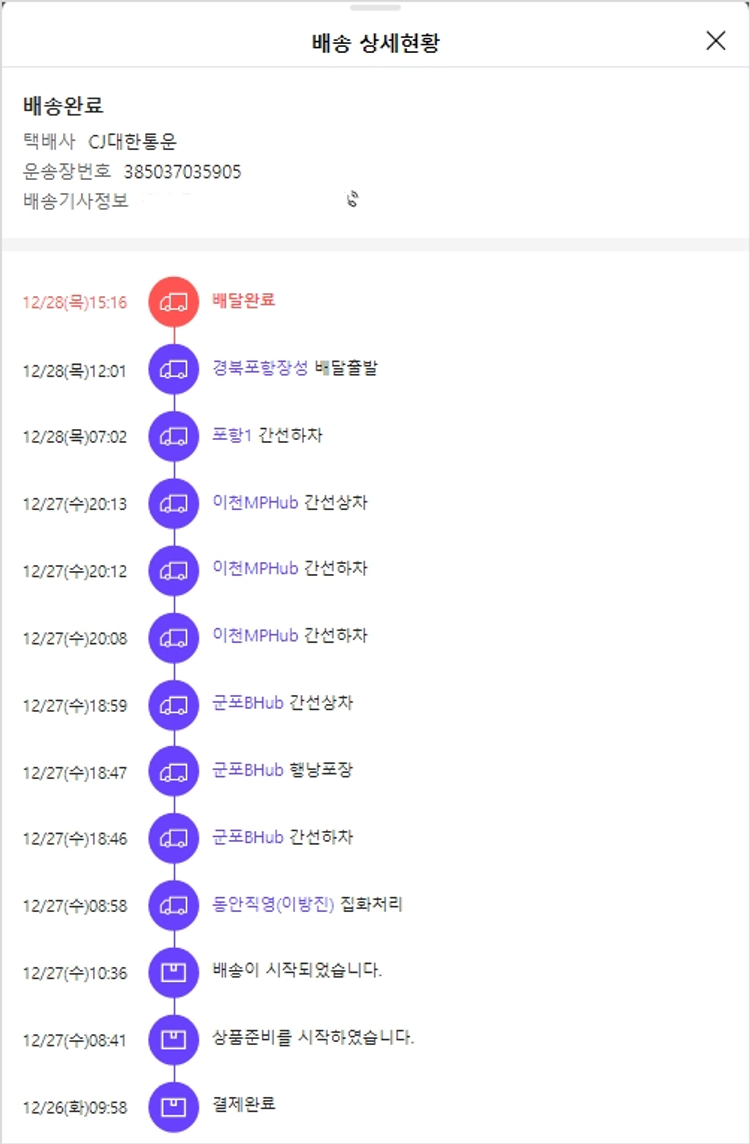Open the 이천MPHub link at 20:13
The width and height of the screenshot is (750, 1144).
[255, 502]
